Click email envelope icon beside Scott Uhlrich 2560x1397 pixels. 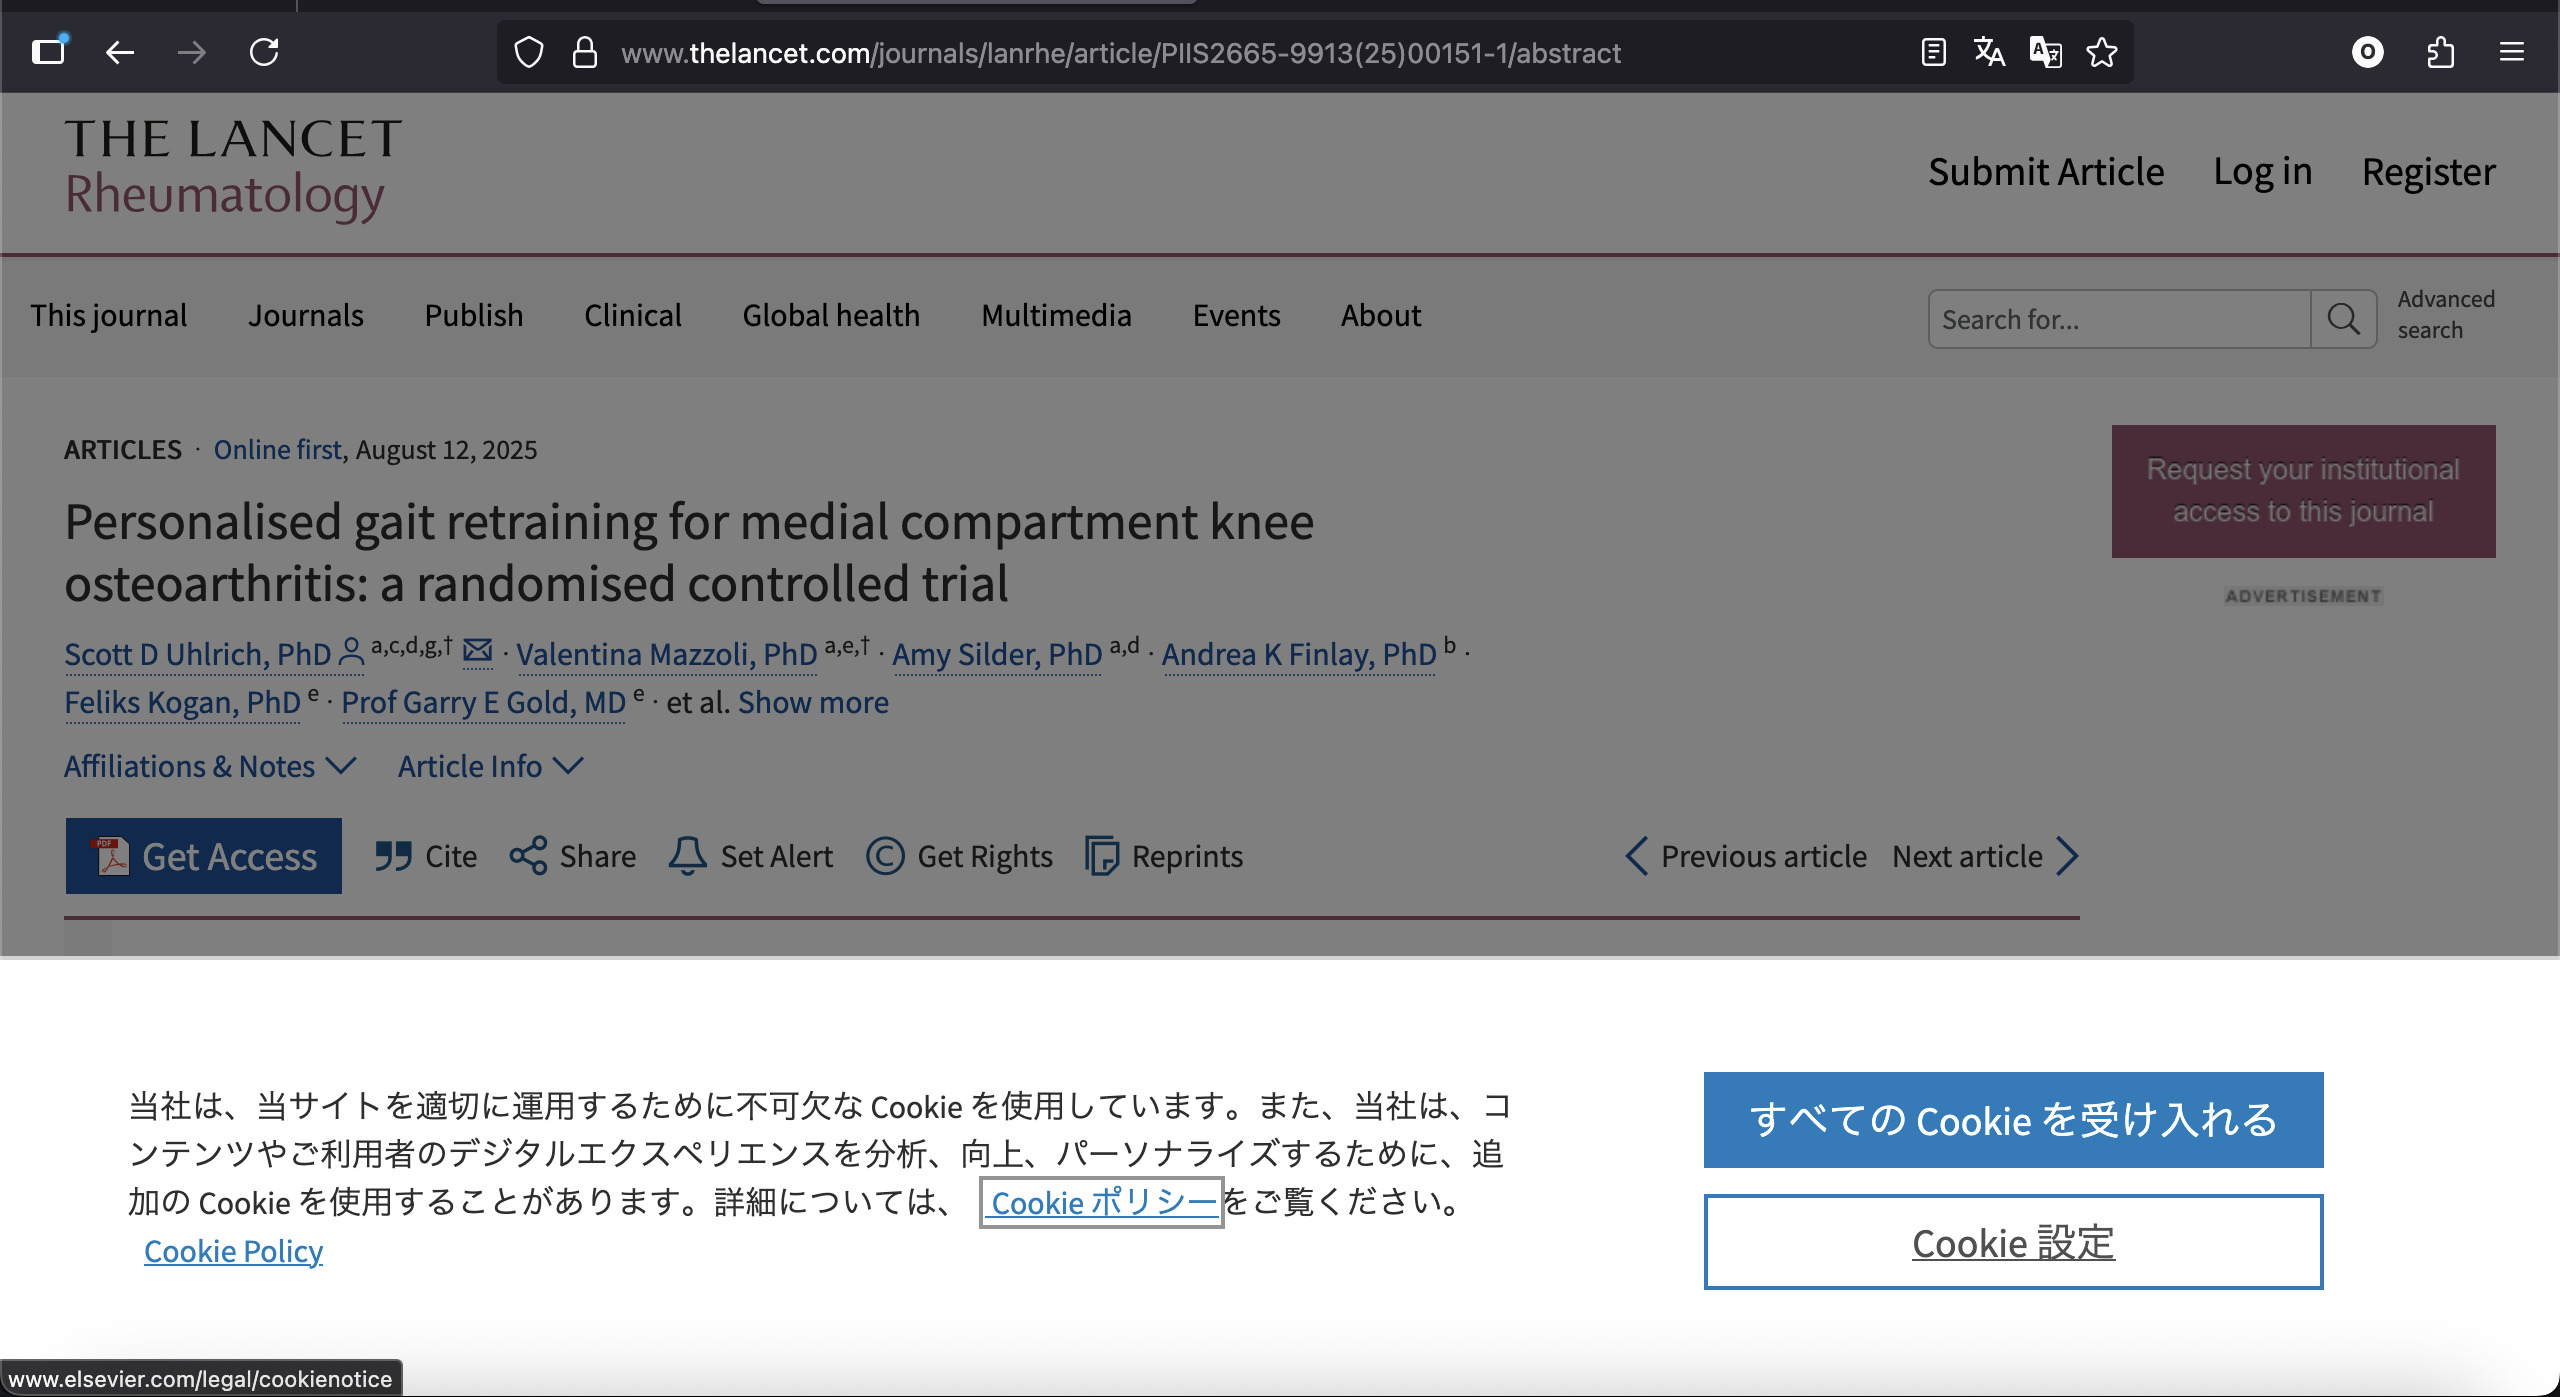click(478, 651)
